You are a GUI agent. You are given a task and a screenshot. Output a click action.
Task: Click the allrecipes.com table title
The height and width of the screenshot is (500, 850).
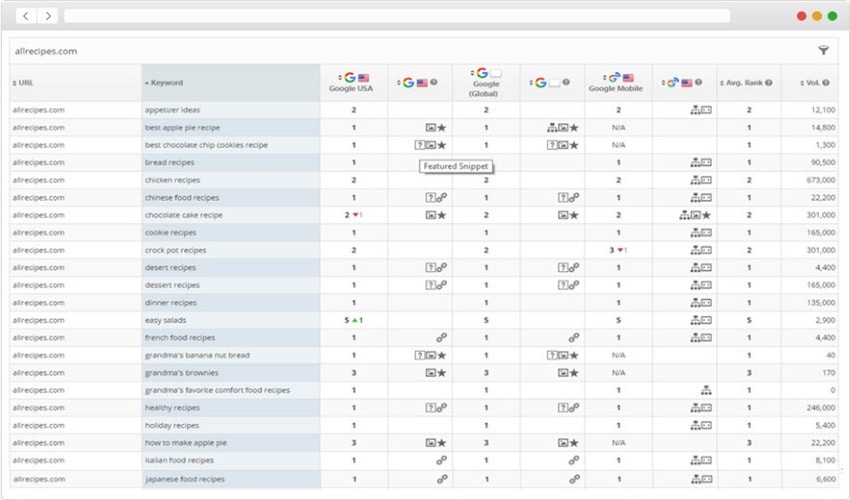tap(46, 51)
